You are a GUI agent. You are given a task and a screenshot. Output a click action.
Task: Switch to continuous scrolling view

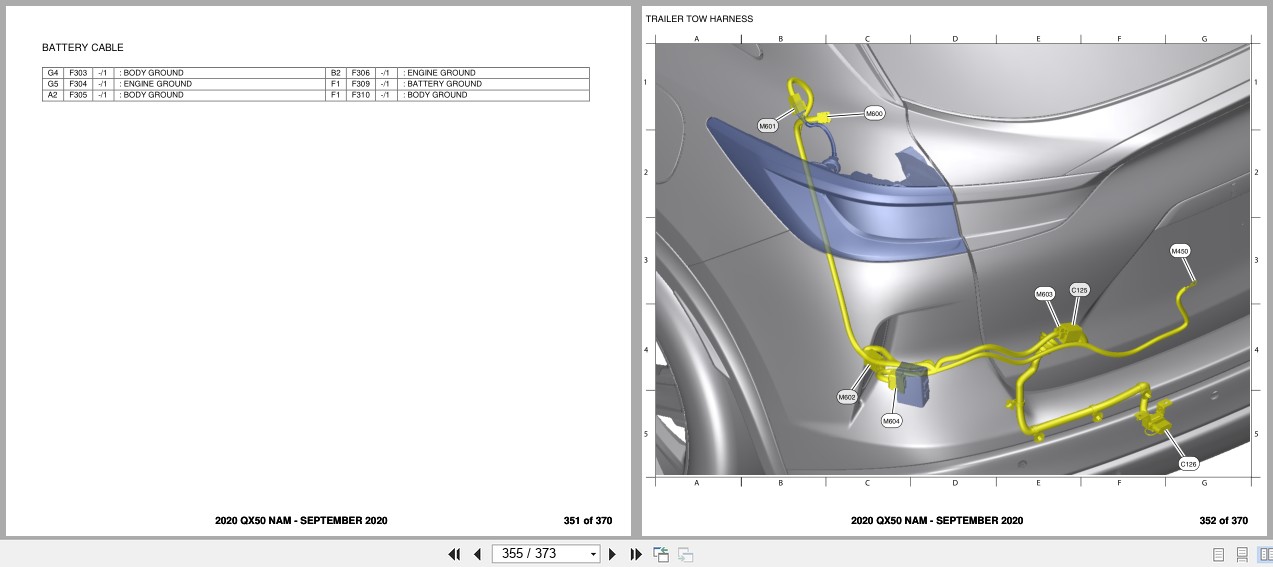(x=1242, y=554)
